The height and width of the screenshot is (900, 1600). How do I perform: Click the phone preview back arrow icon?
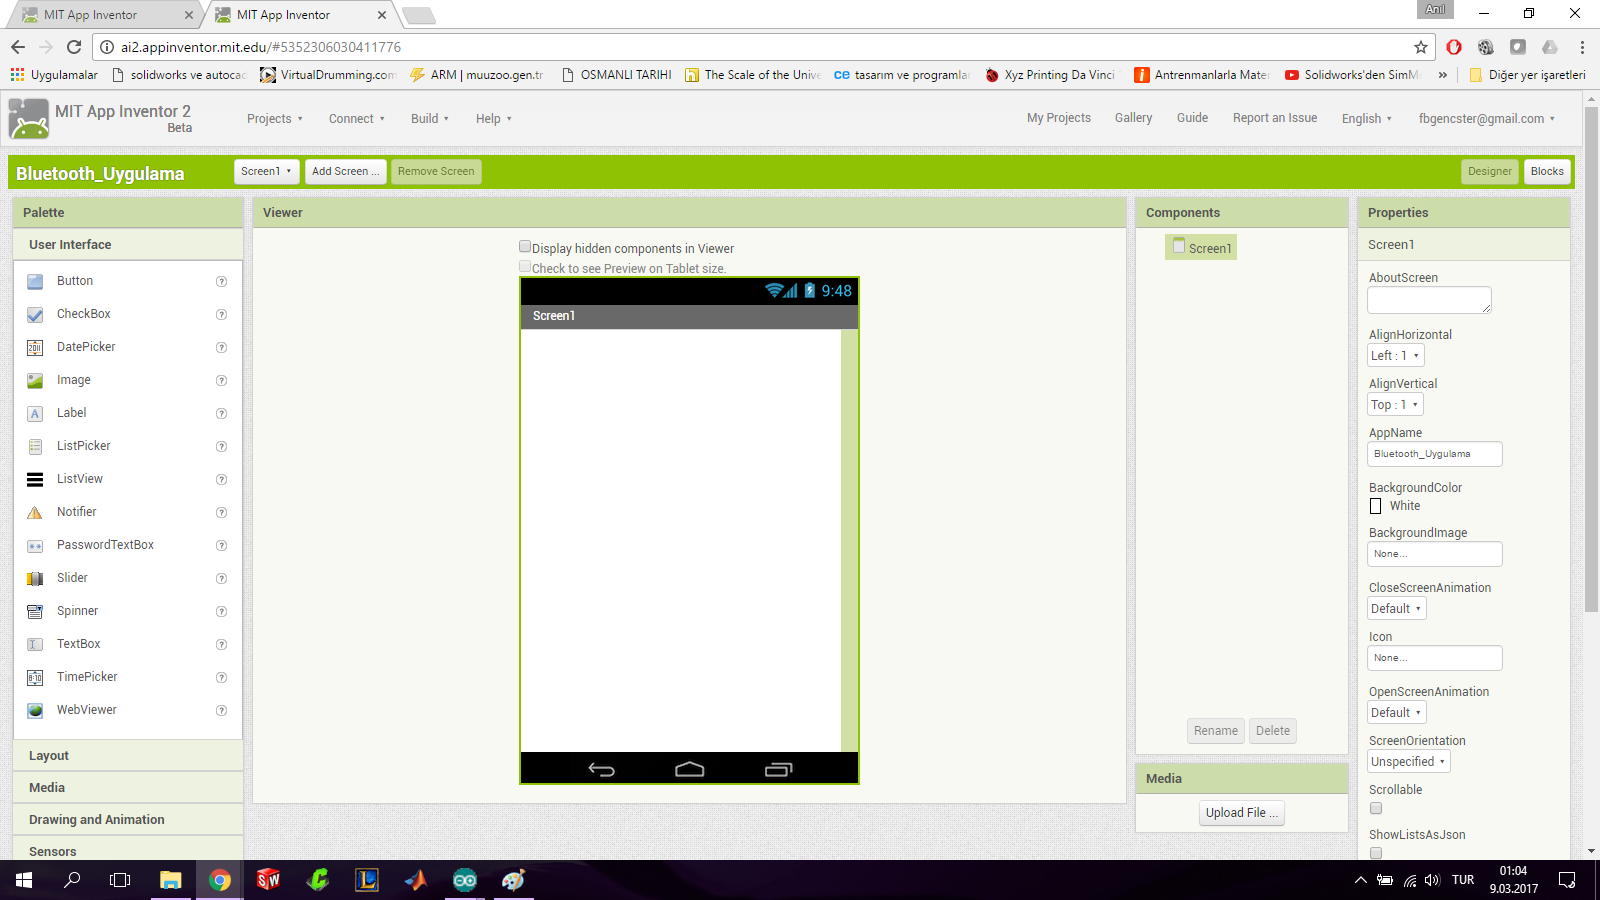(602, 769)
